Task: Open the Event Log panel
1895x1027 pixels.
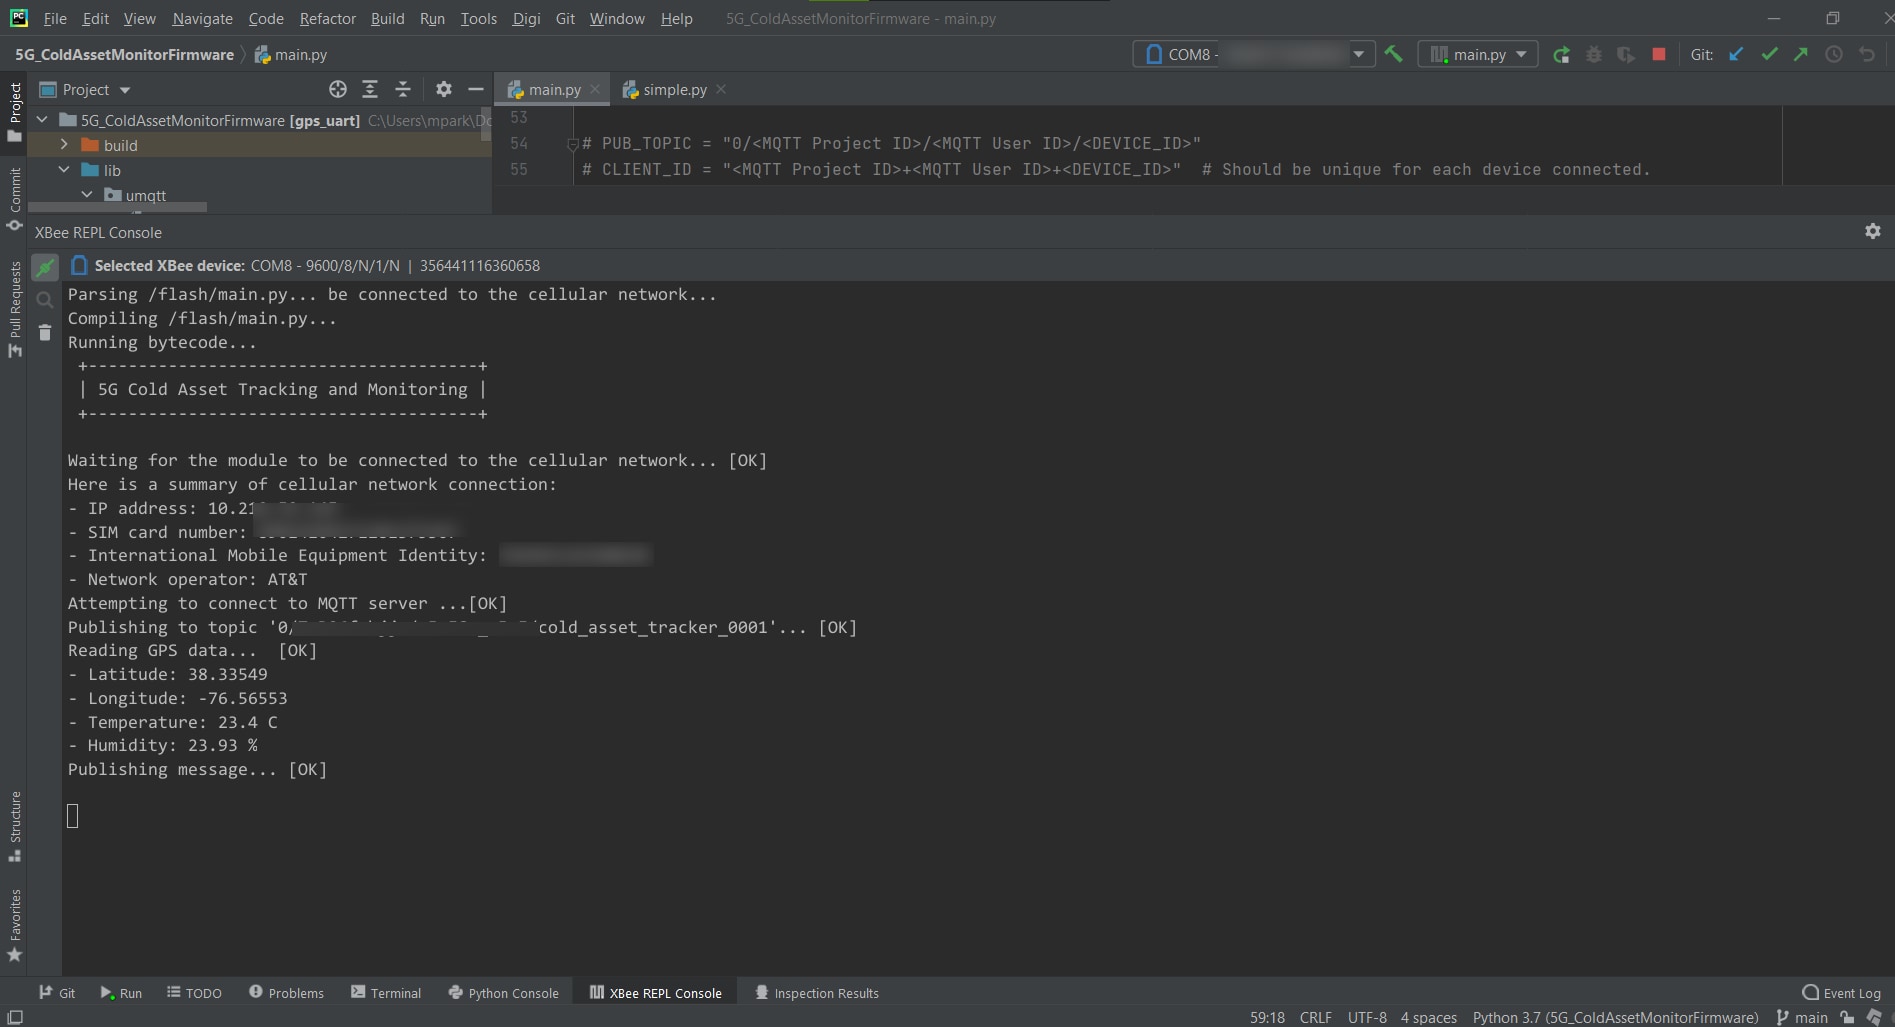Action: 1842,992
